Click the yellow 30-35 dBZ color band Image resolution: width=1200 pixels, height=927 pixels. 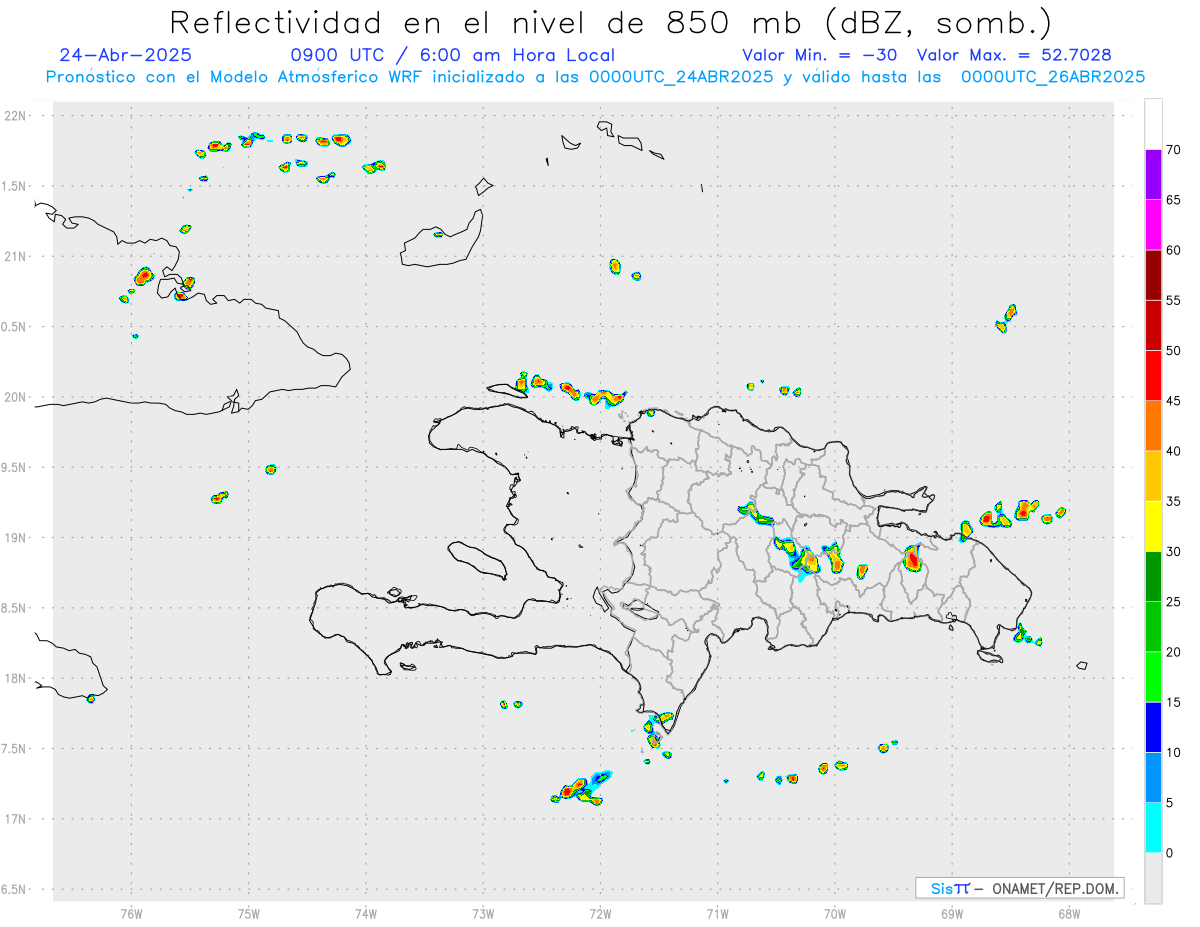(x=1153, y=526)
